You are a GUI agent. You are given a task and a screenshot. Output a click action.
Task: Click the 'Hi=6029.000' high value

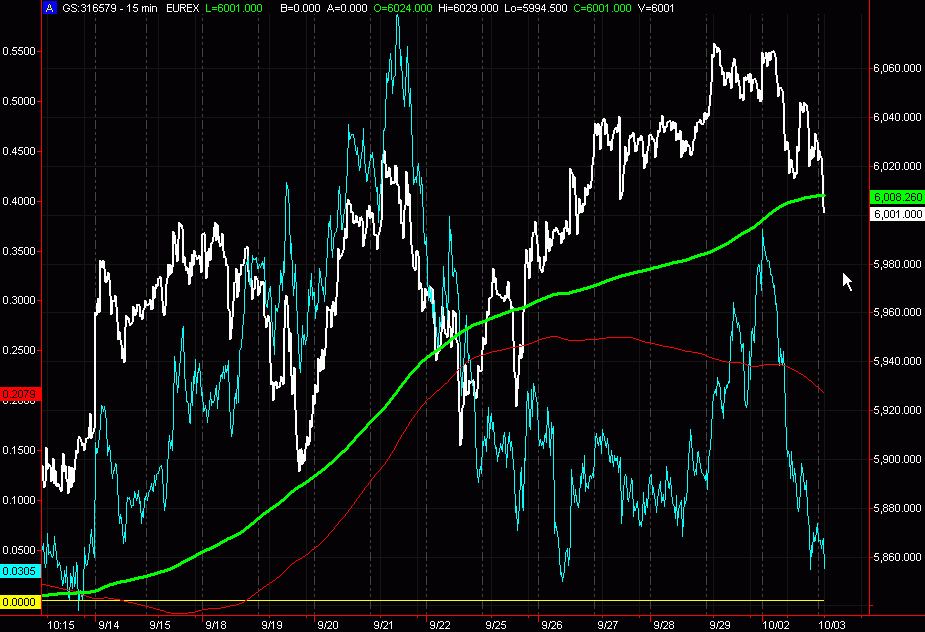coord(470,8)
